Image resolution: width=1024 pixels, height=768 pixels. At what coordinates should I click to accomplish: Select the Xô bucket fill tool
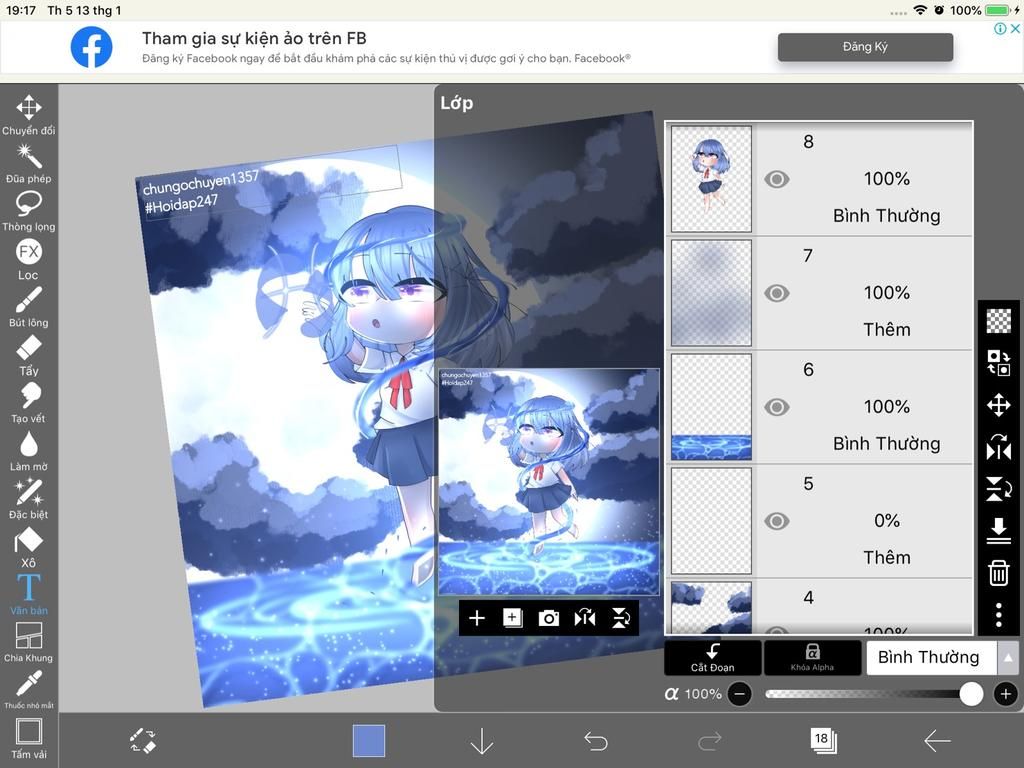[x=29, y=547]
